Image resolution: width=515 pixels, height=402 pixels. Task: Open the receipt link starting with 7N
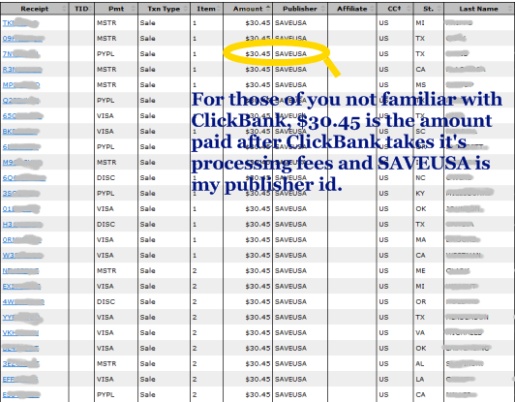click(21, 54)
